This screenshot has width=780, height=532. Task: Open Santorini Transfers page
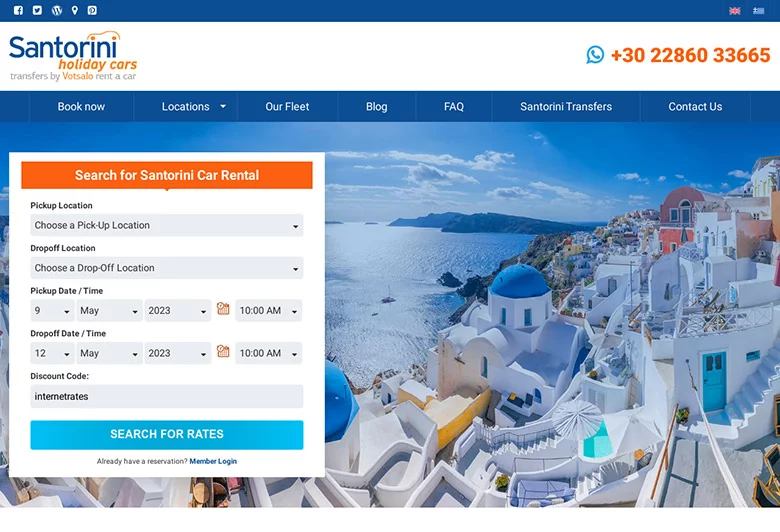[566, 106]
